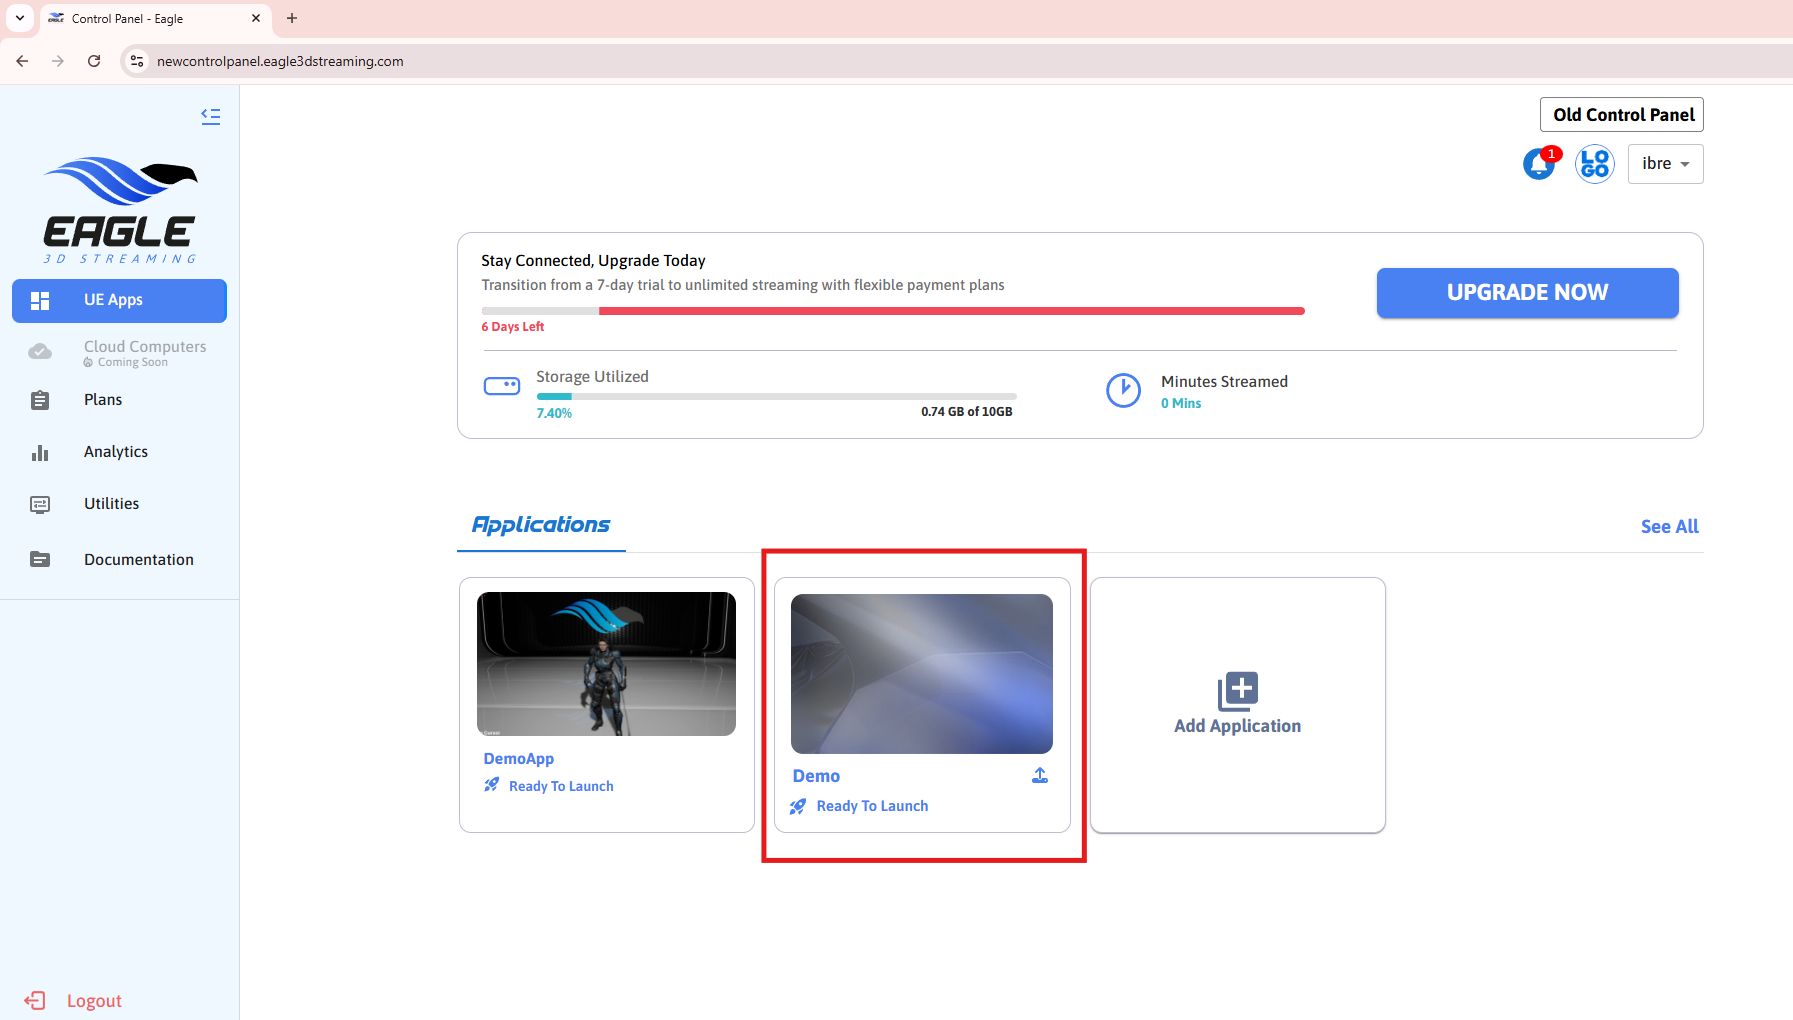Follow the See All link
This screenshot has height=1020, width=1793.
pyautogui.click(x=1669, y=527)
